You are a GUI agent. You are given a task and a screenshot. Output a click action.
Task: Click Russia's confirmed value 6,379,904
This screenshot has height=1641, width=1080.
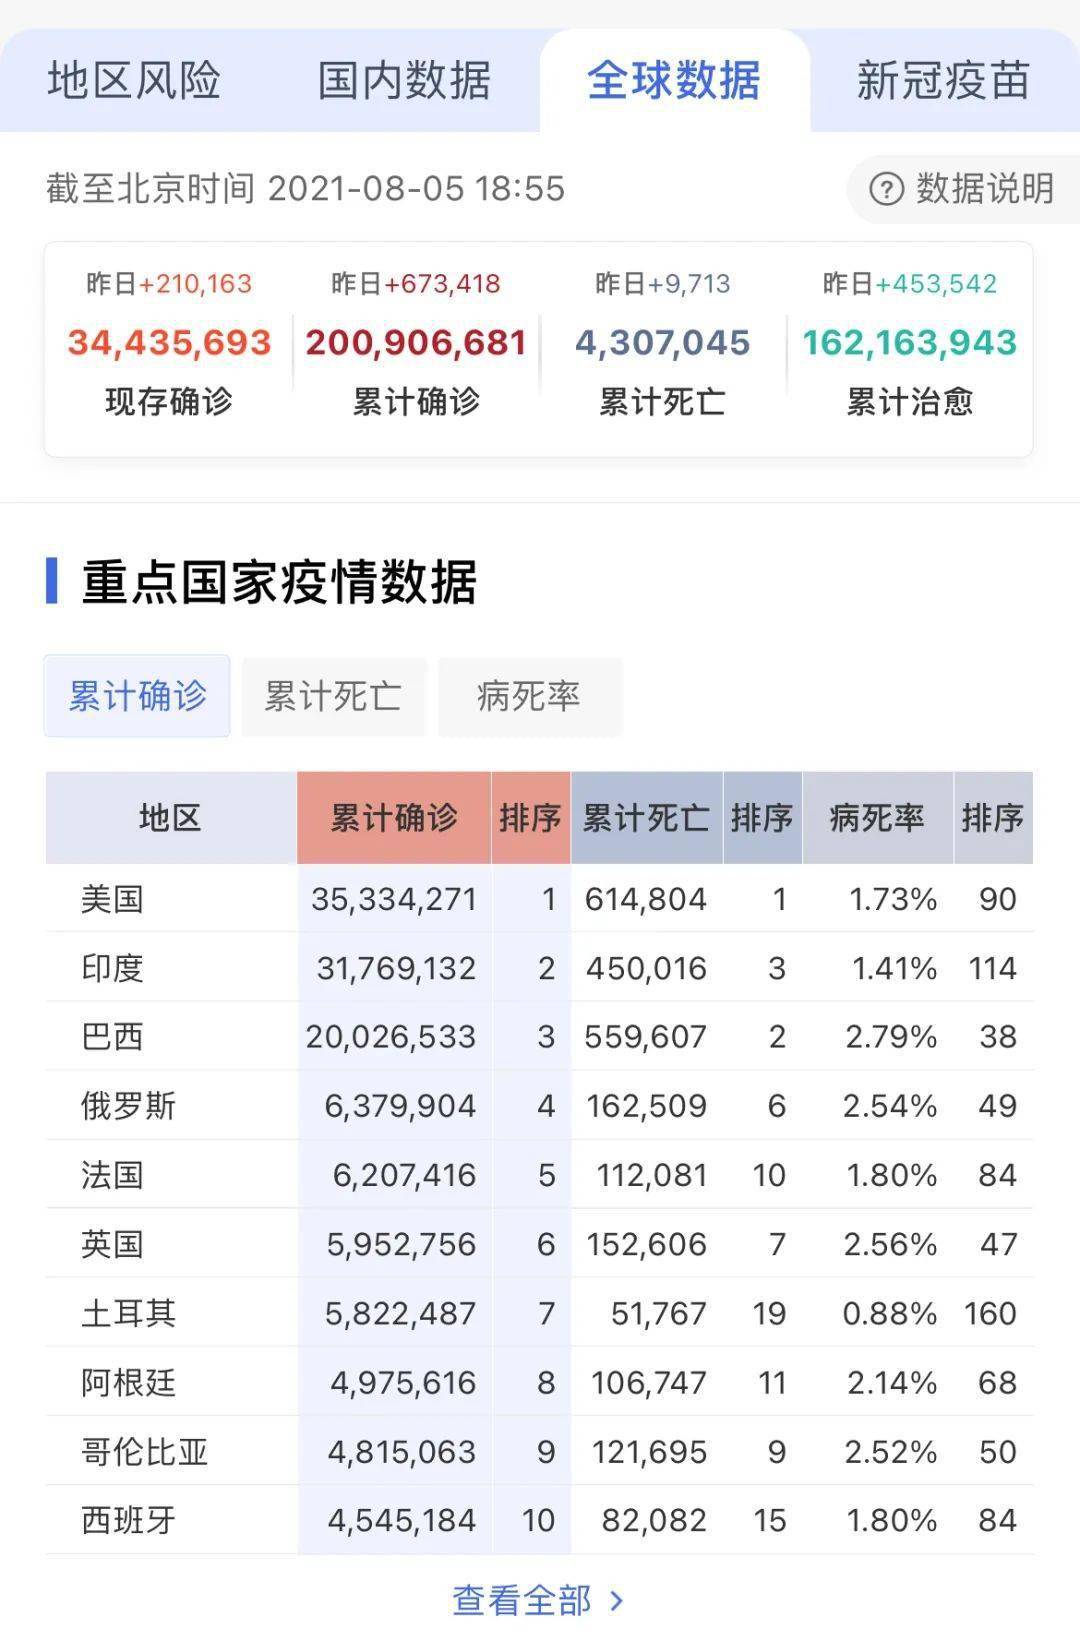(401, 1106)
